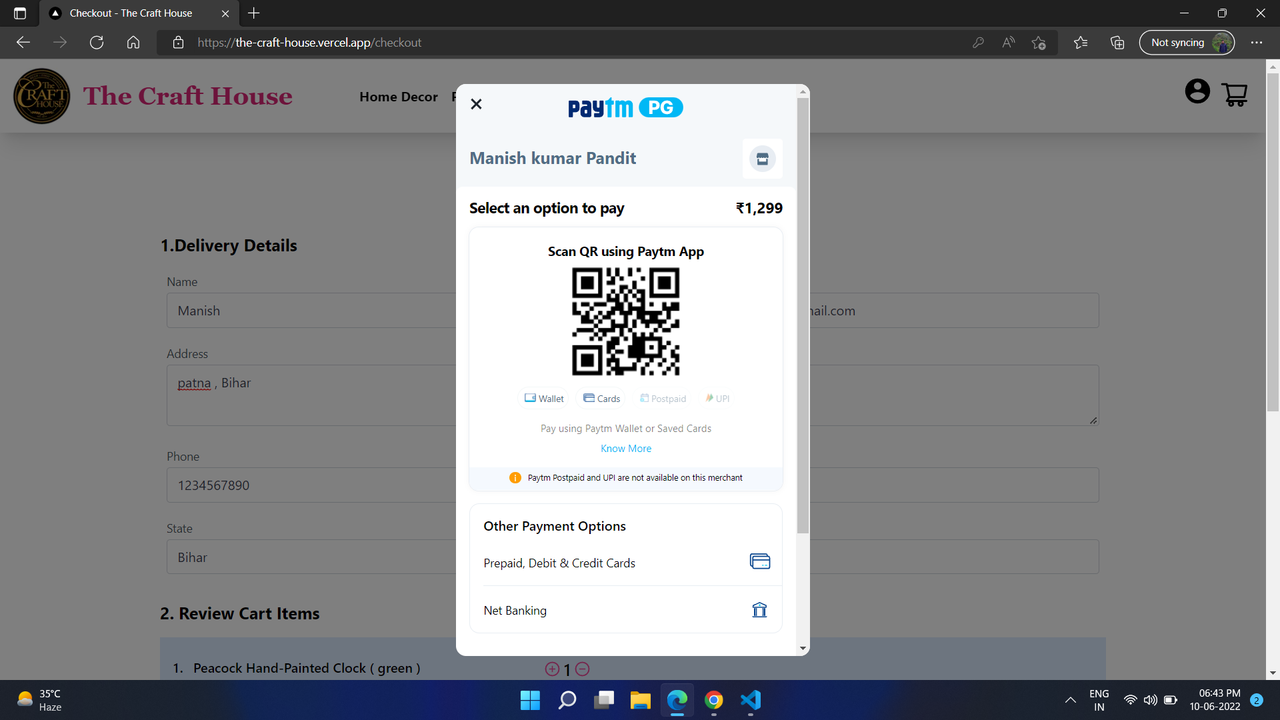Open the user account profile icon
Viewport: 1280px width, 720px height.
click(1197, 92)
